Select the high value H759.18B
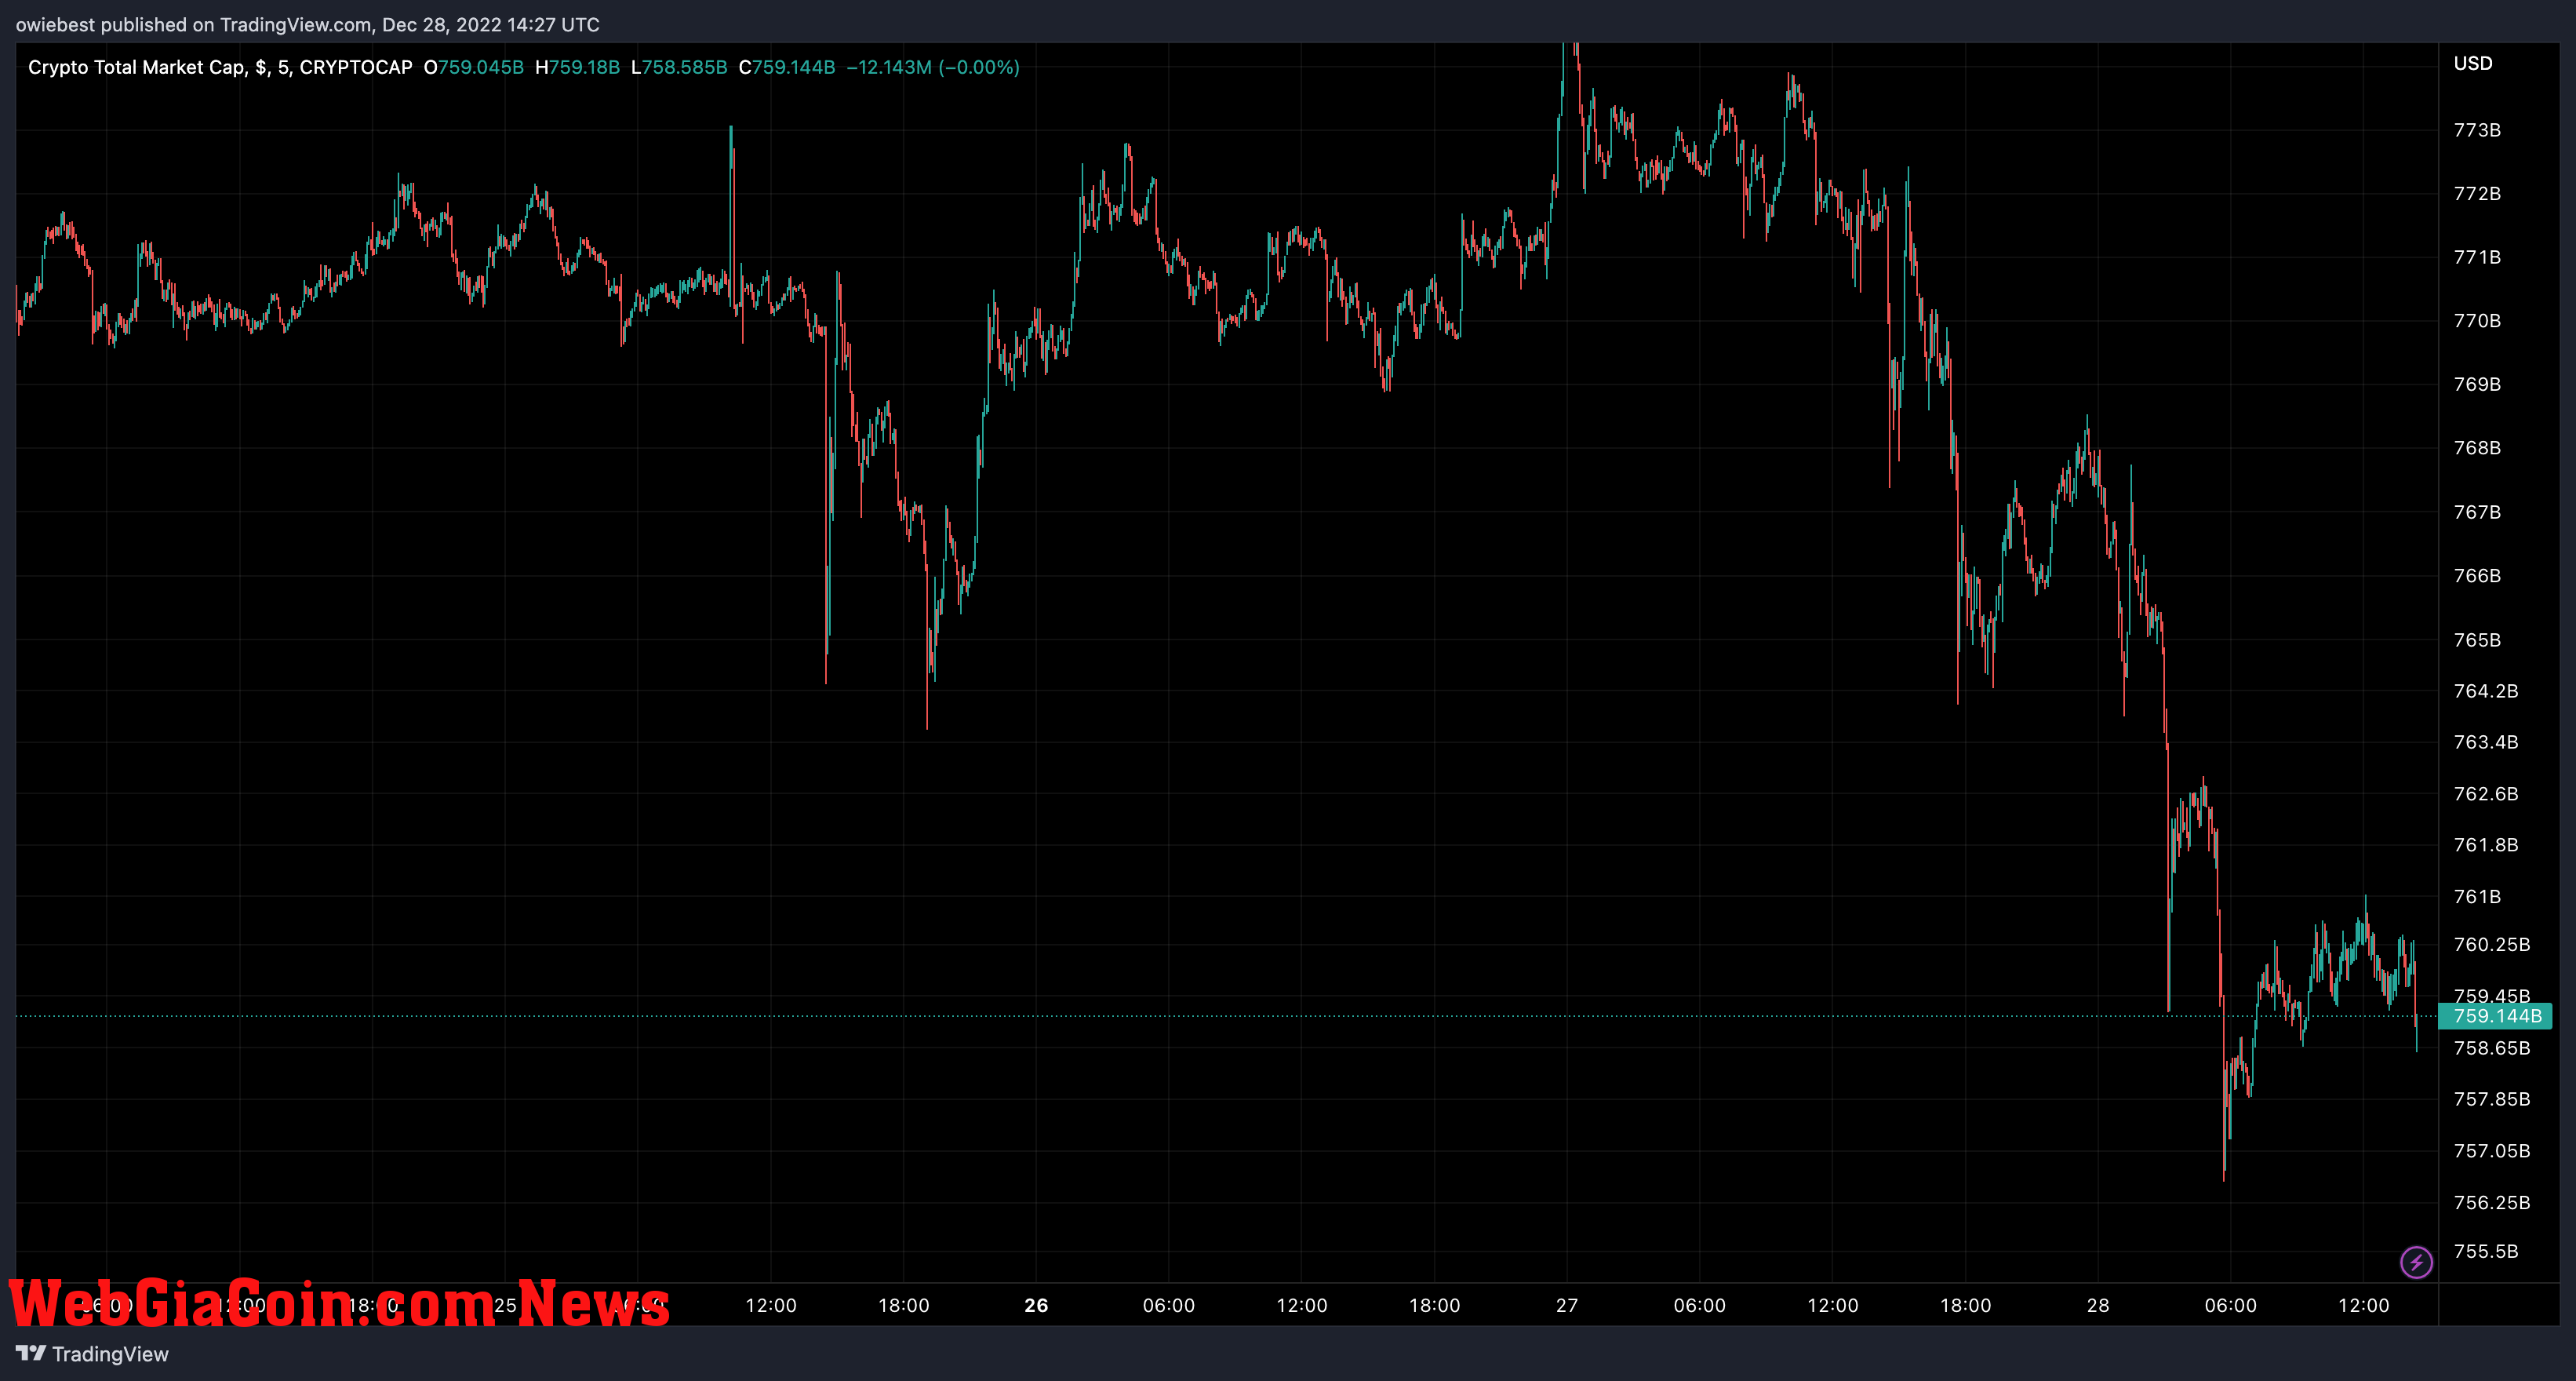This screenshot has height=1381, width=2576. tap(577, 67)
